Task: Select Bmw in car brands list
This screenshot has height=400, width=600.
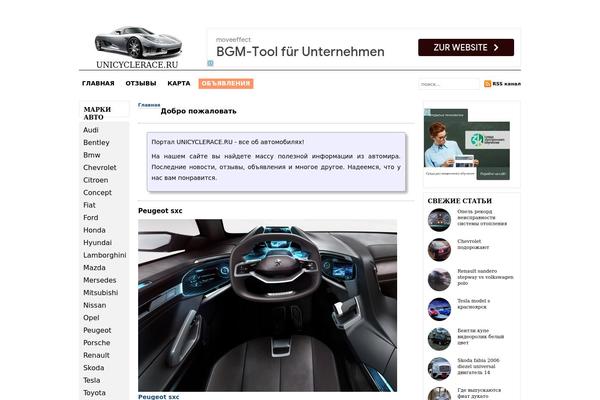Action: click(92, 155)
